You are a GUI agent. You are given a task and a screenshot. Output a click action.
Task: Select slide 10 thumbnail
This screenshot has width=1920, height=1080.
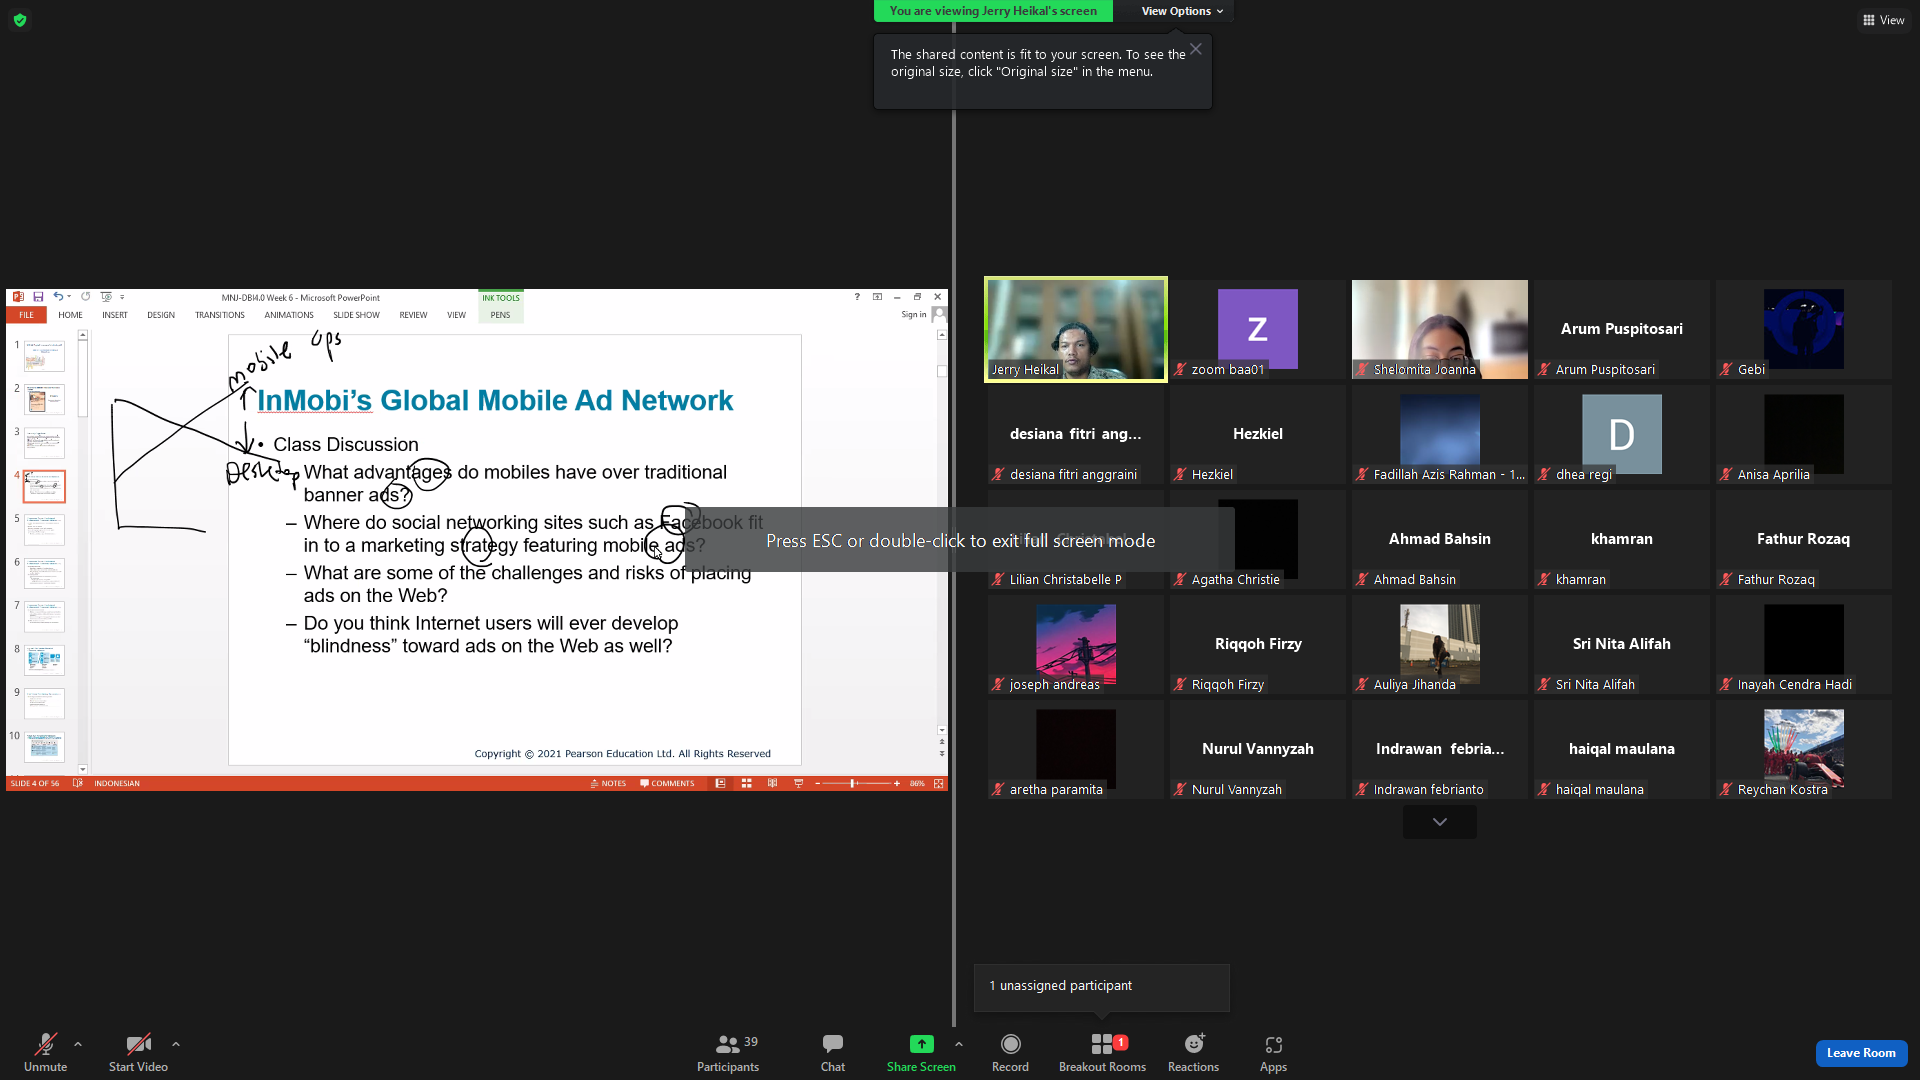tap(44, 747)
